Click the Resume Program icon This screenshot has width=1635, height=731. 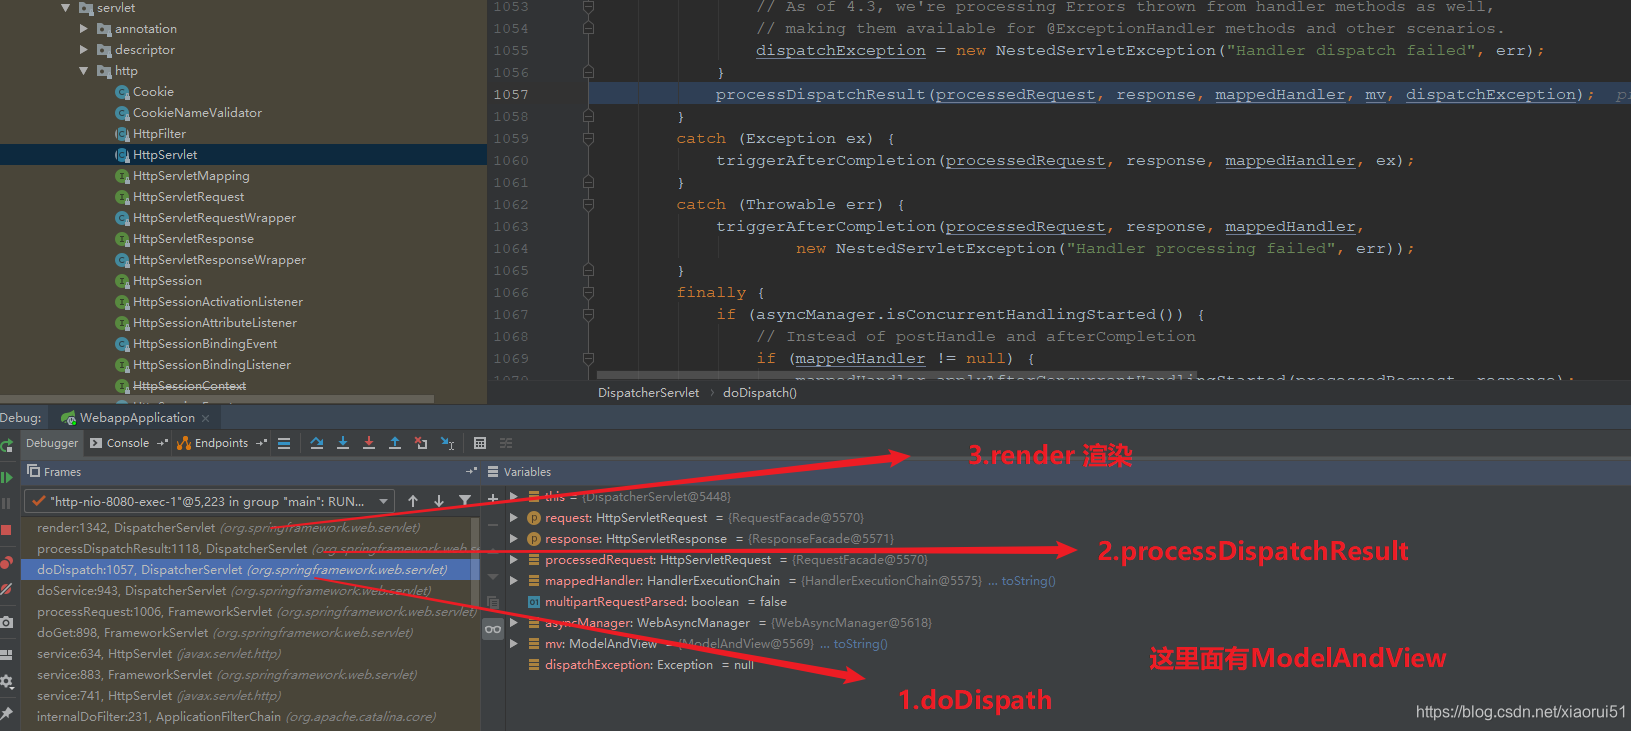(7, 477)
